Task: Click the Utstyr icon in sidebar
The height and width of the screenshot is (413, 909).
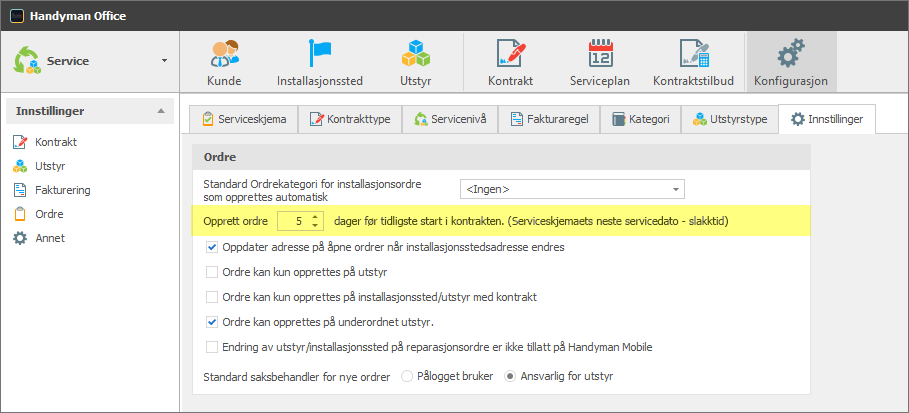Action: click(x=20, y=166)
